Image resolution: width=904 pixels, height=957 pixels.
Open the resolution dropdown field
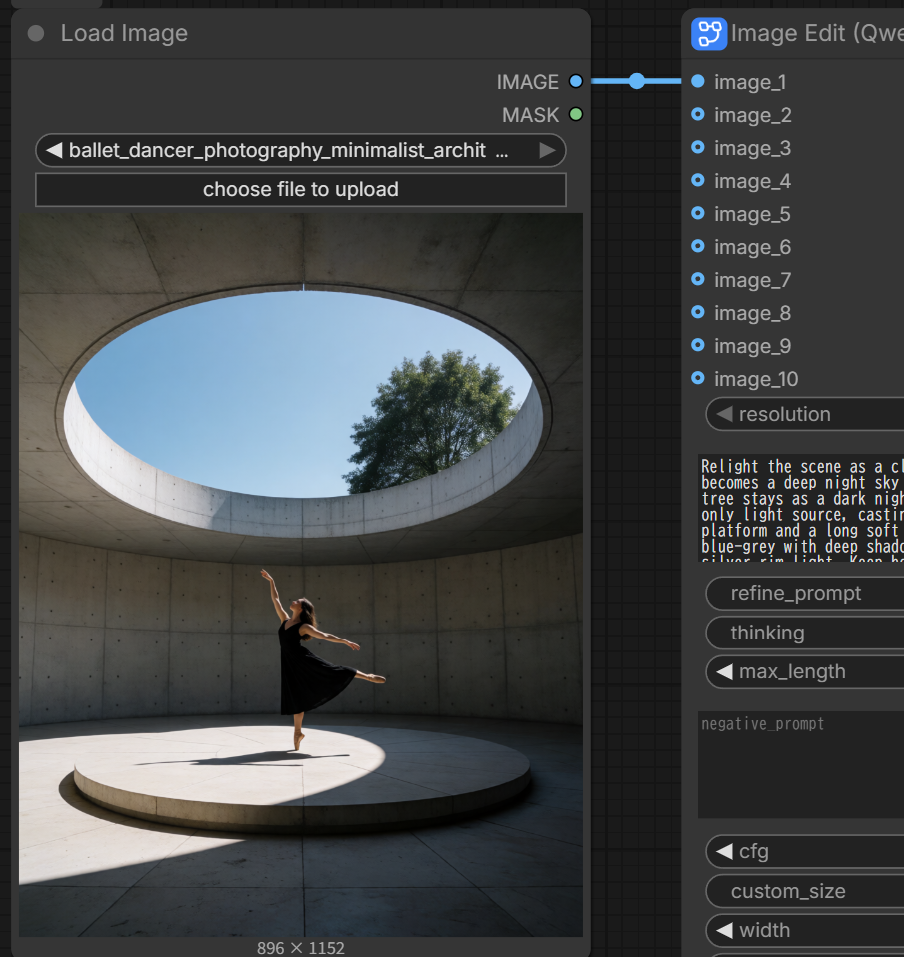point(805,414)
